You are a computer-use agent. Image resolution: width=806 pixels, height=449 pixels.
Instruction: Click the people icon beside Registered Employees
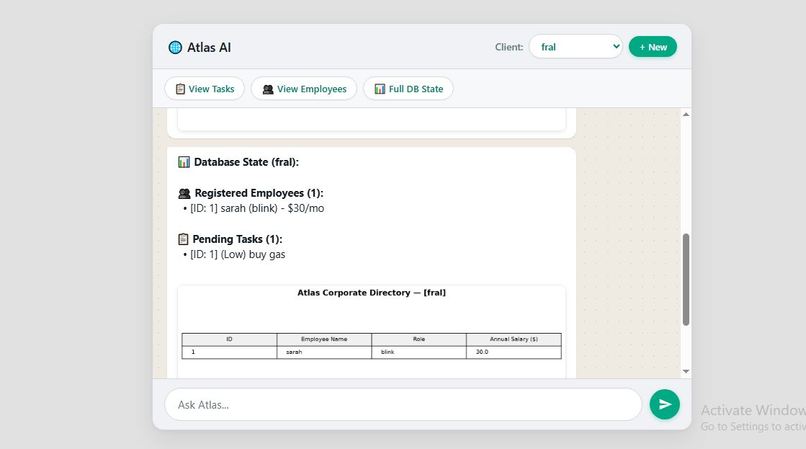tap(184, 193)
